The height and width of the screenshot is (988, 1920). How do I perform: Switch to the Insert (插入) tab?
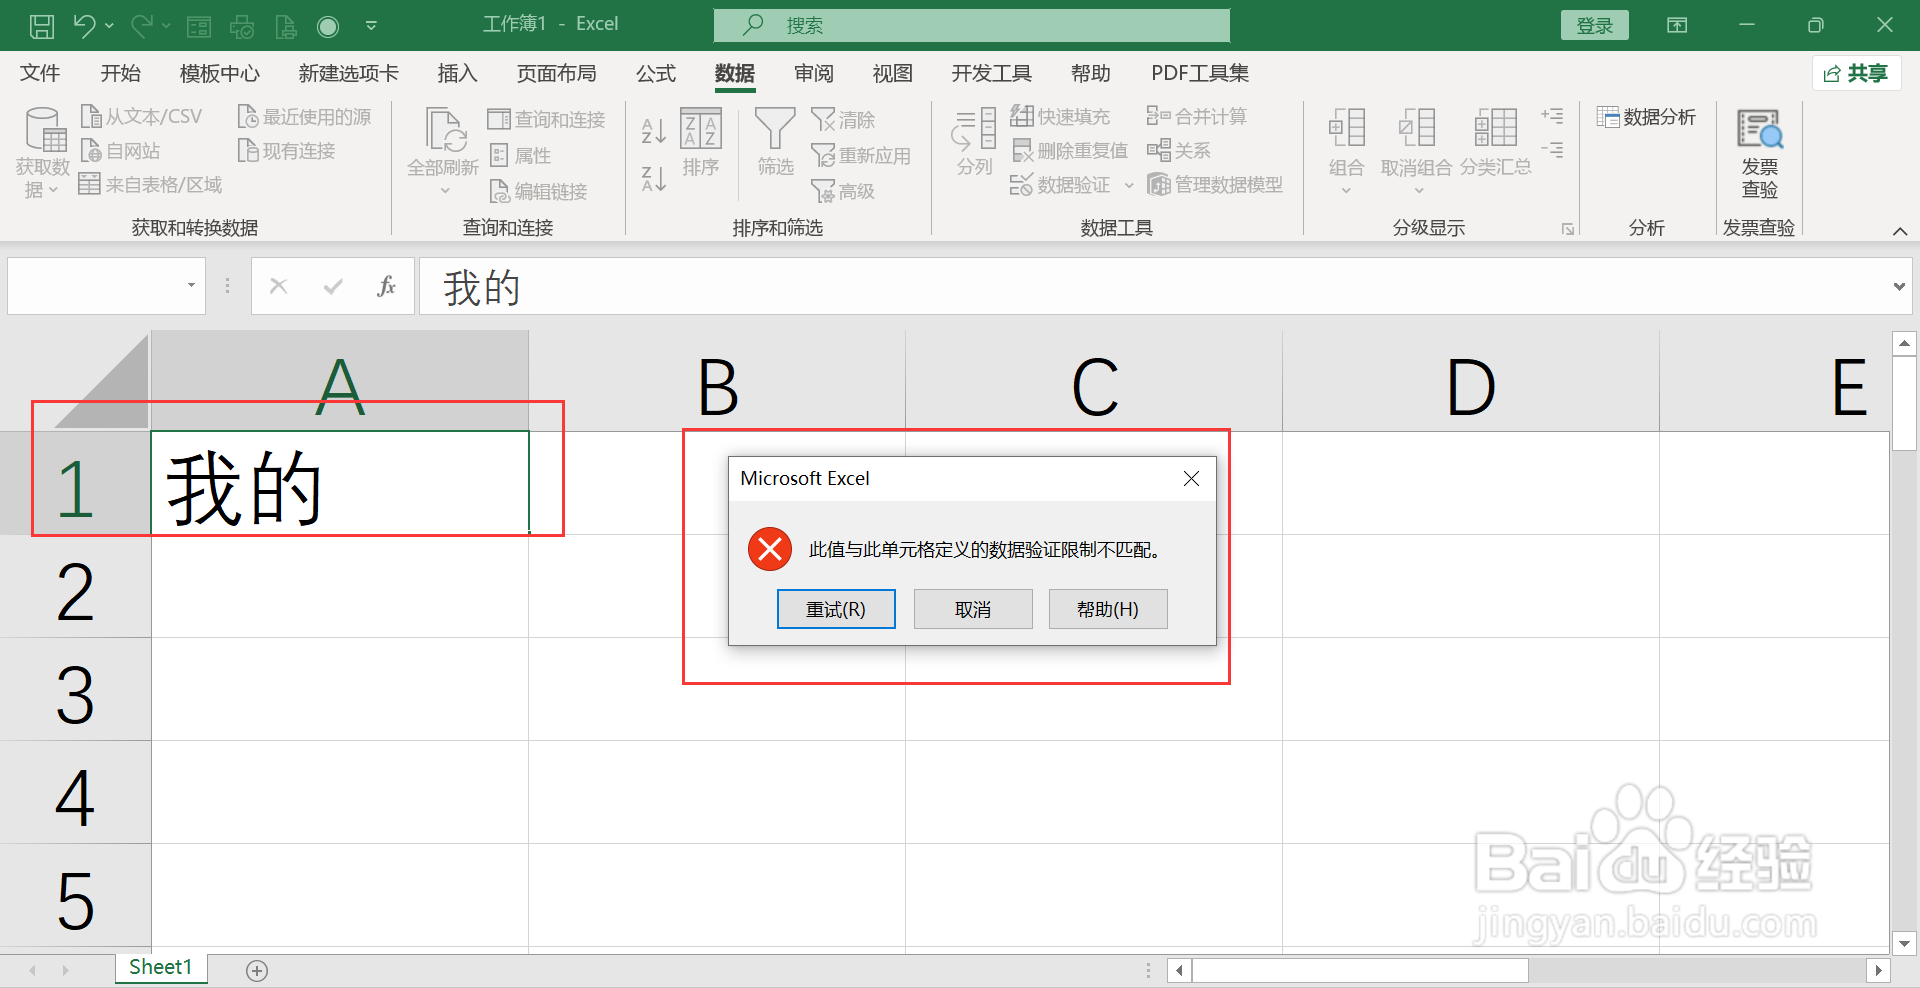coord(457,73)
